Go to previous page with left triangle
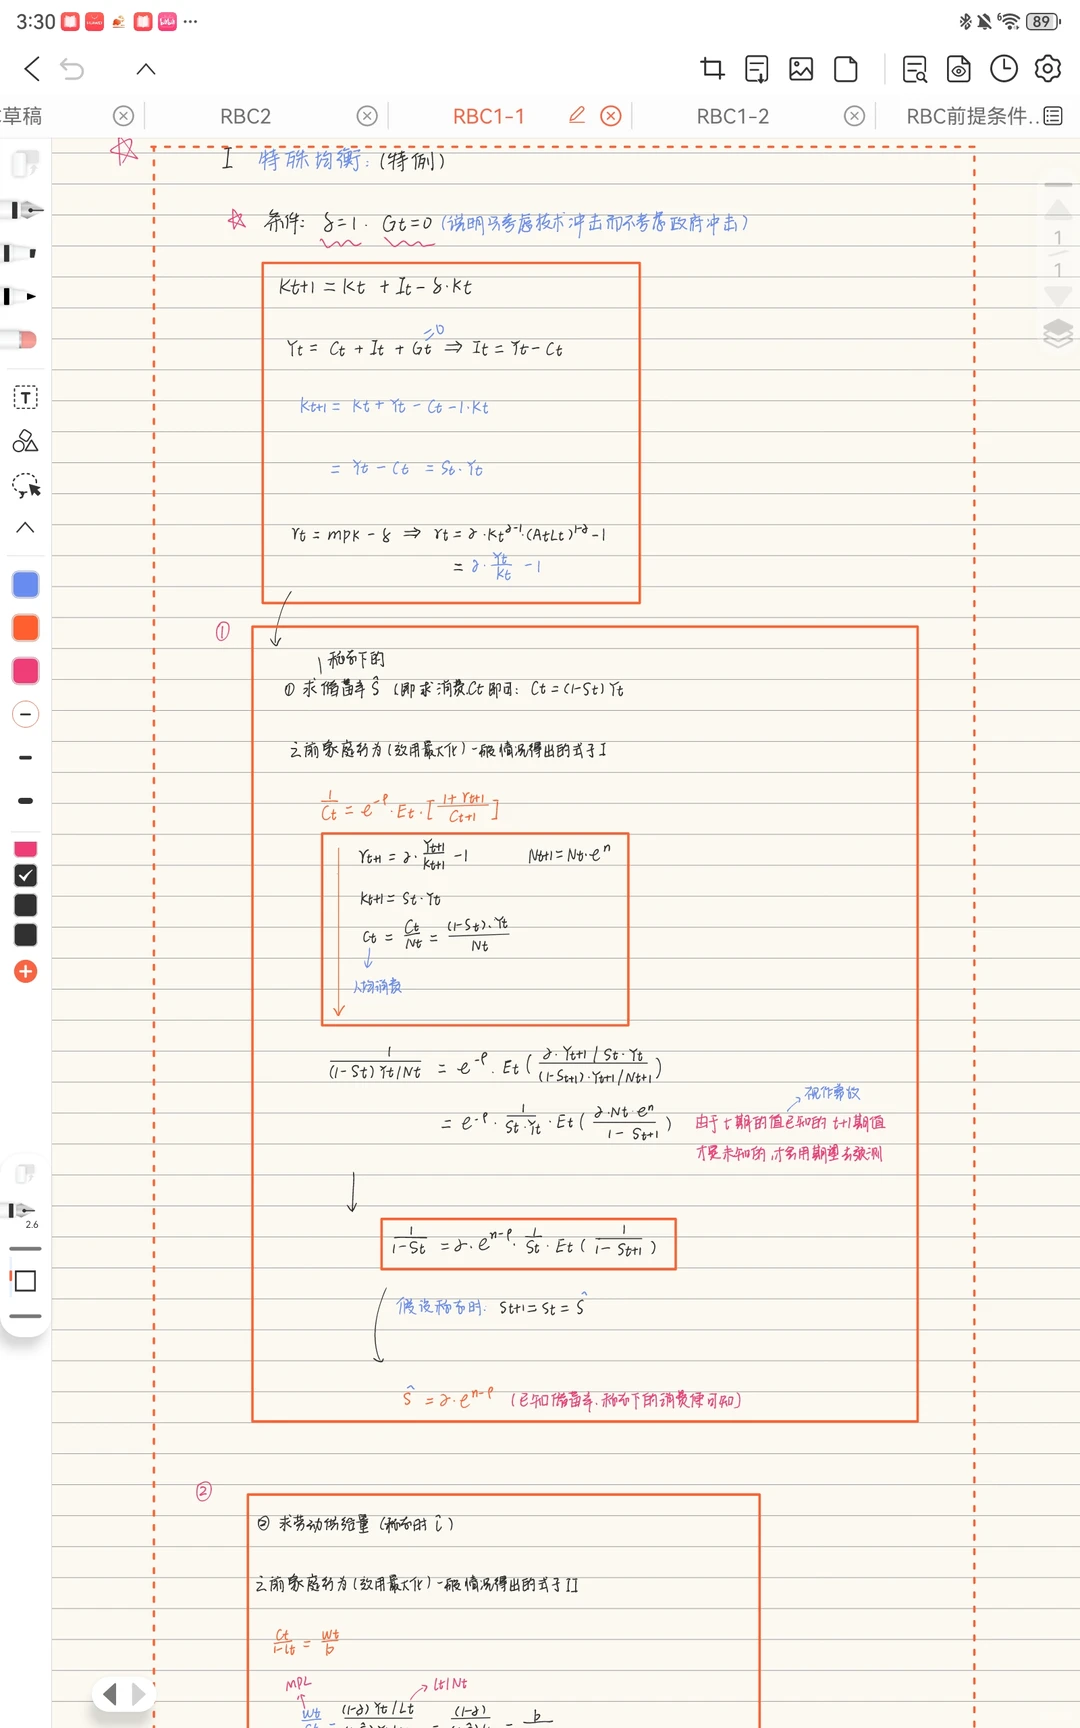Viewport: 1080px width, 1728px height. click(110, 1694)
